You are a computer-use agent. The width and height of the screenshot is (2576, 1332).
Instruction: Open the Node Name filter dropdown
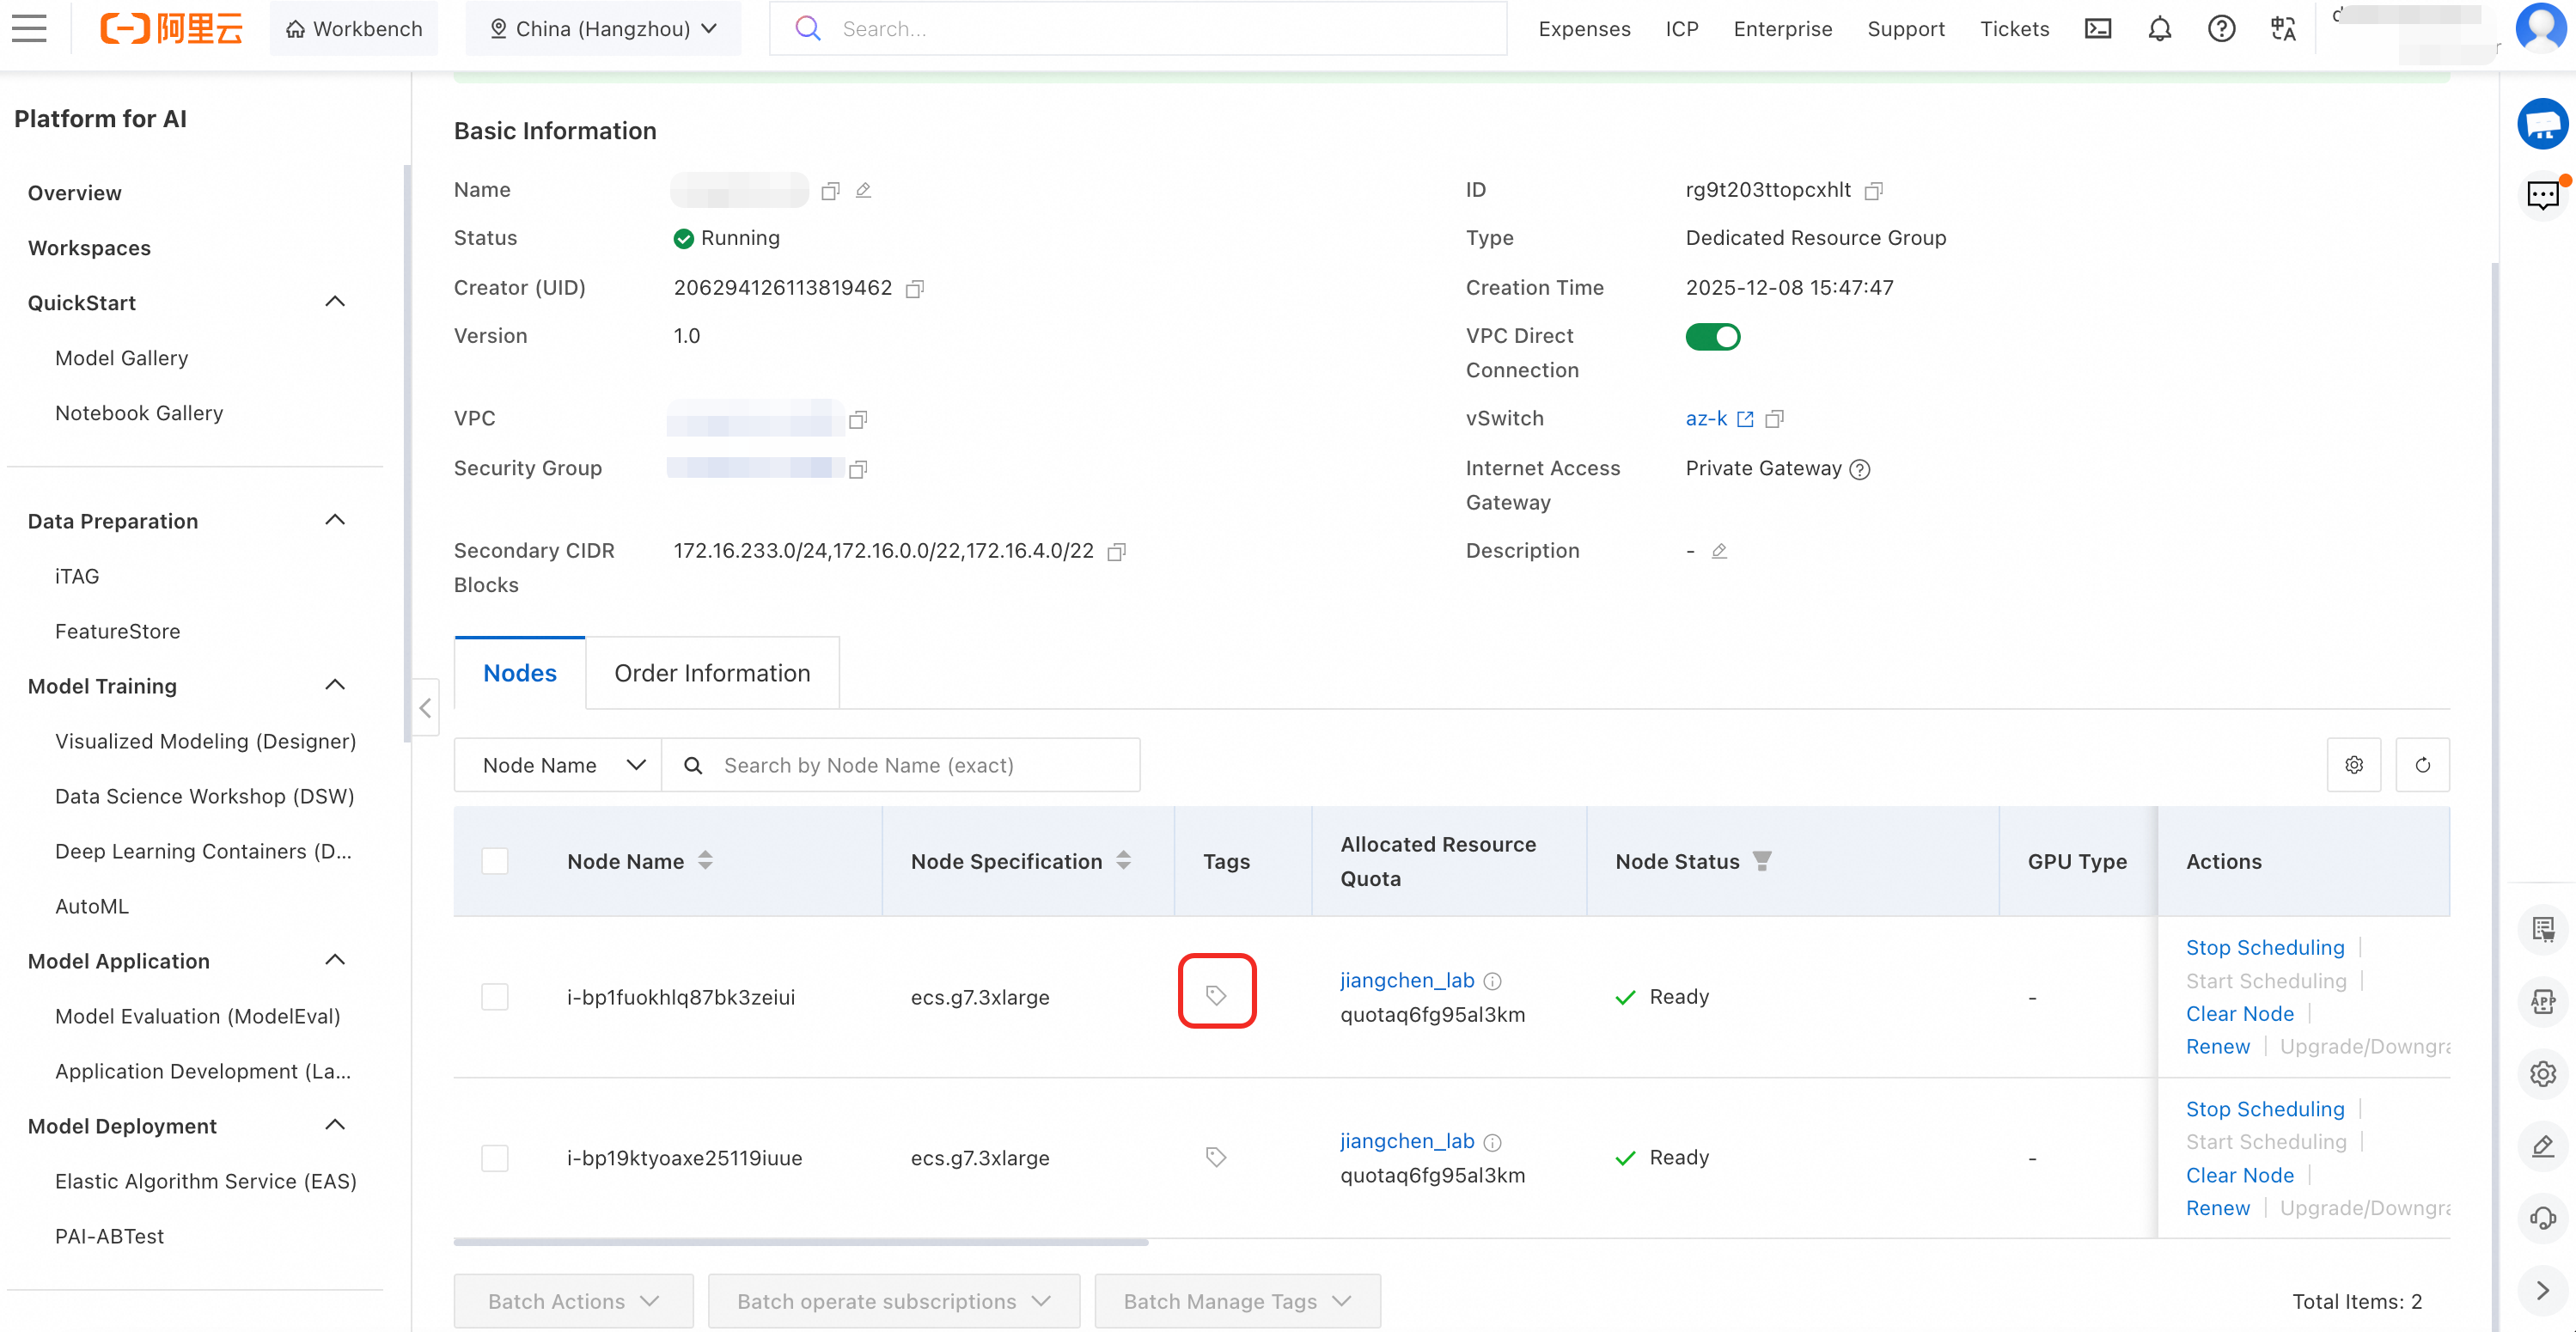click(559, 765)
